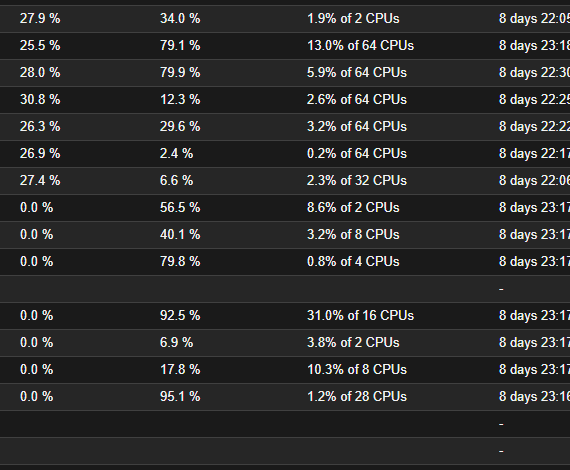Select the 1.2% of 28 CPUs row
This screenshot has height=470, width=570.
point(285,397)
